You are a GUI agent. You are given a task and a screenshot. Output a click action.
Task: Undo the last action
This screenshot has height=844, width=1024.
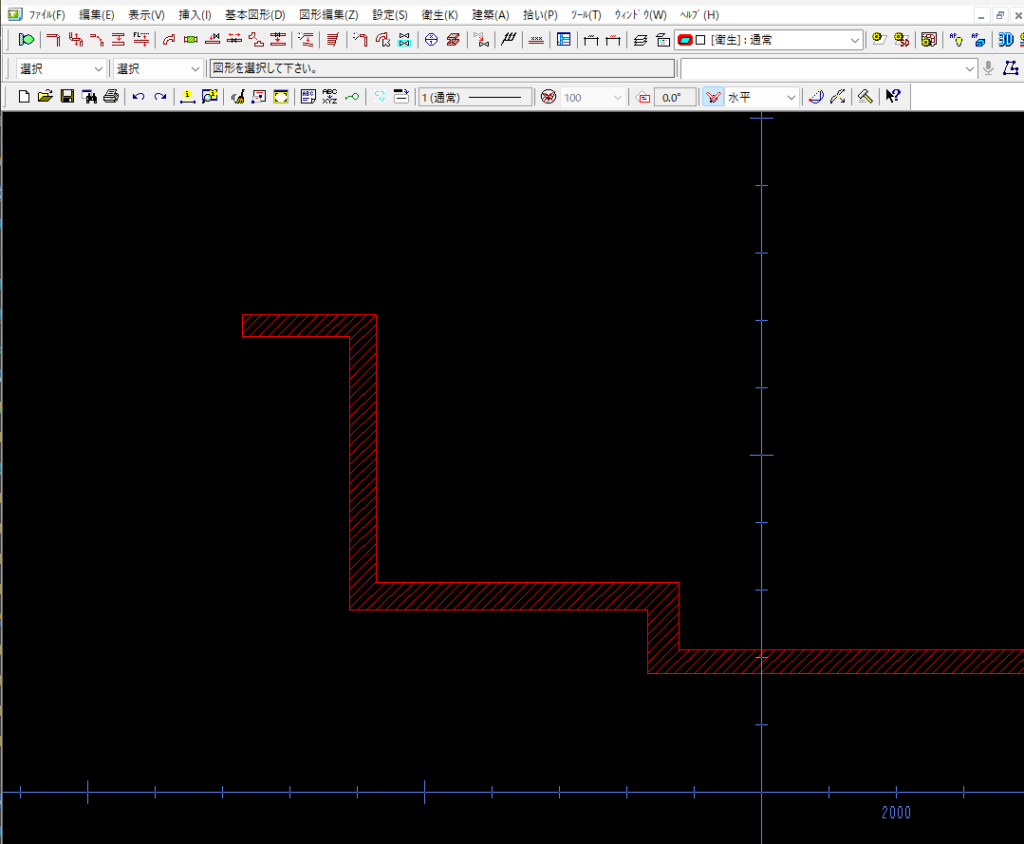coord(138,97)
